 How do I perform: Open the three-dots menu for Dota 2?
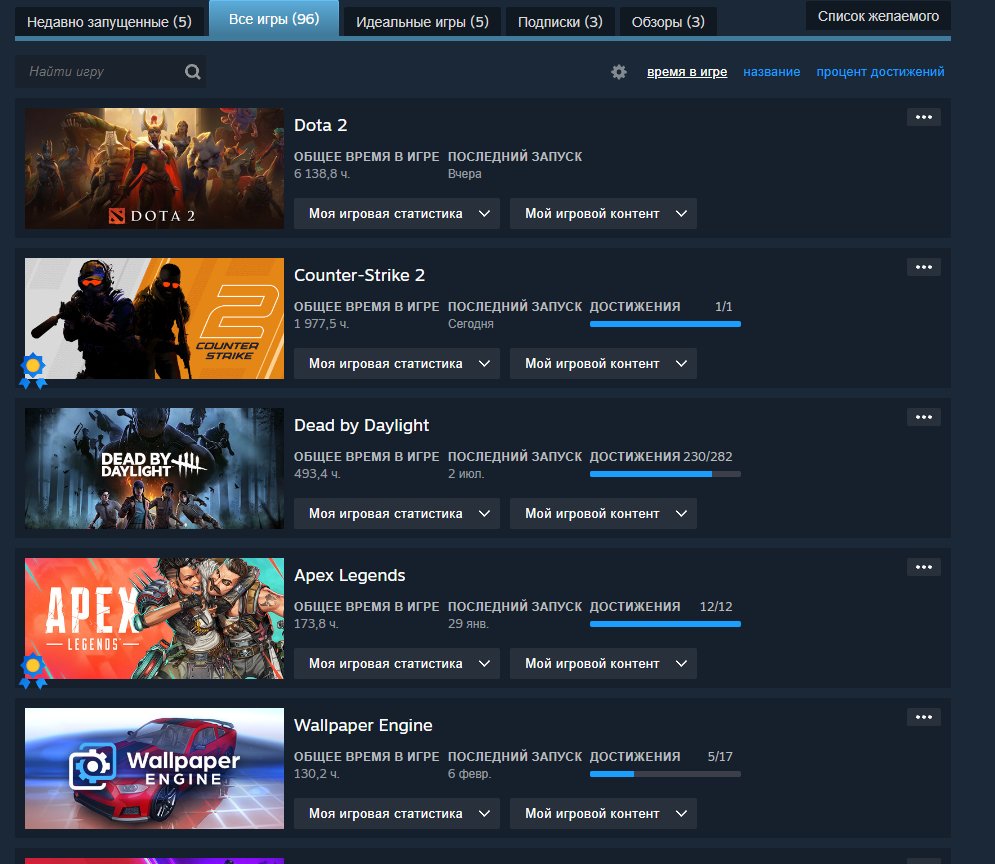(x=923, y=117)
